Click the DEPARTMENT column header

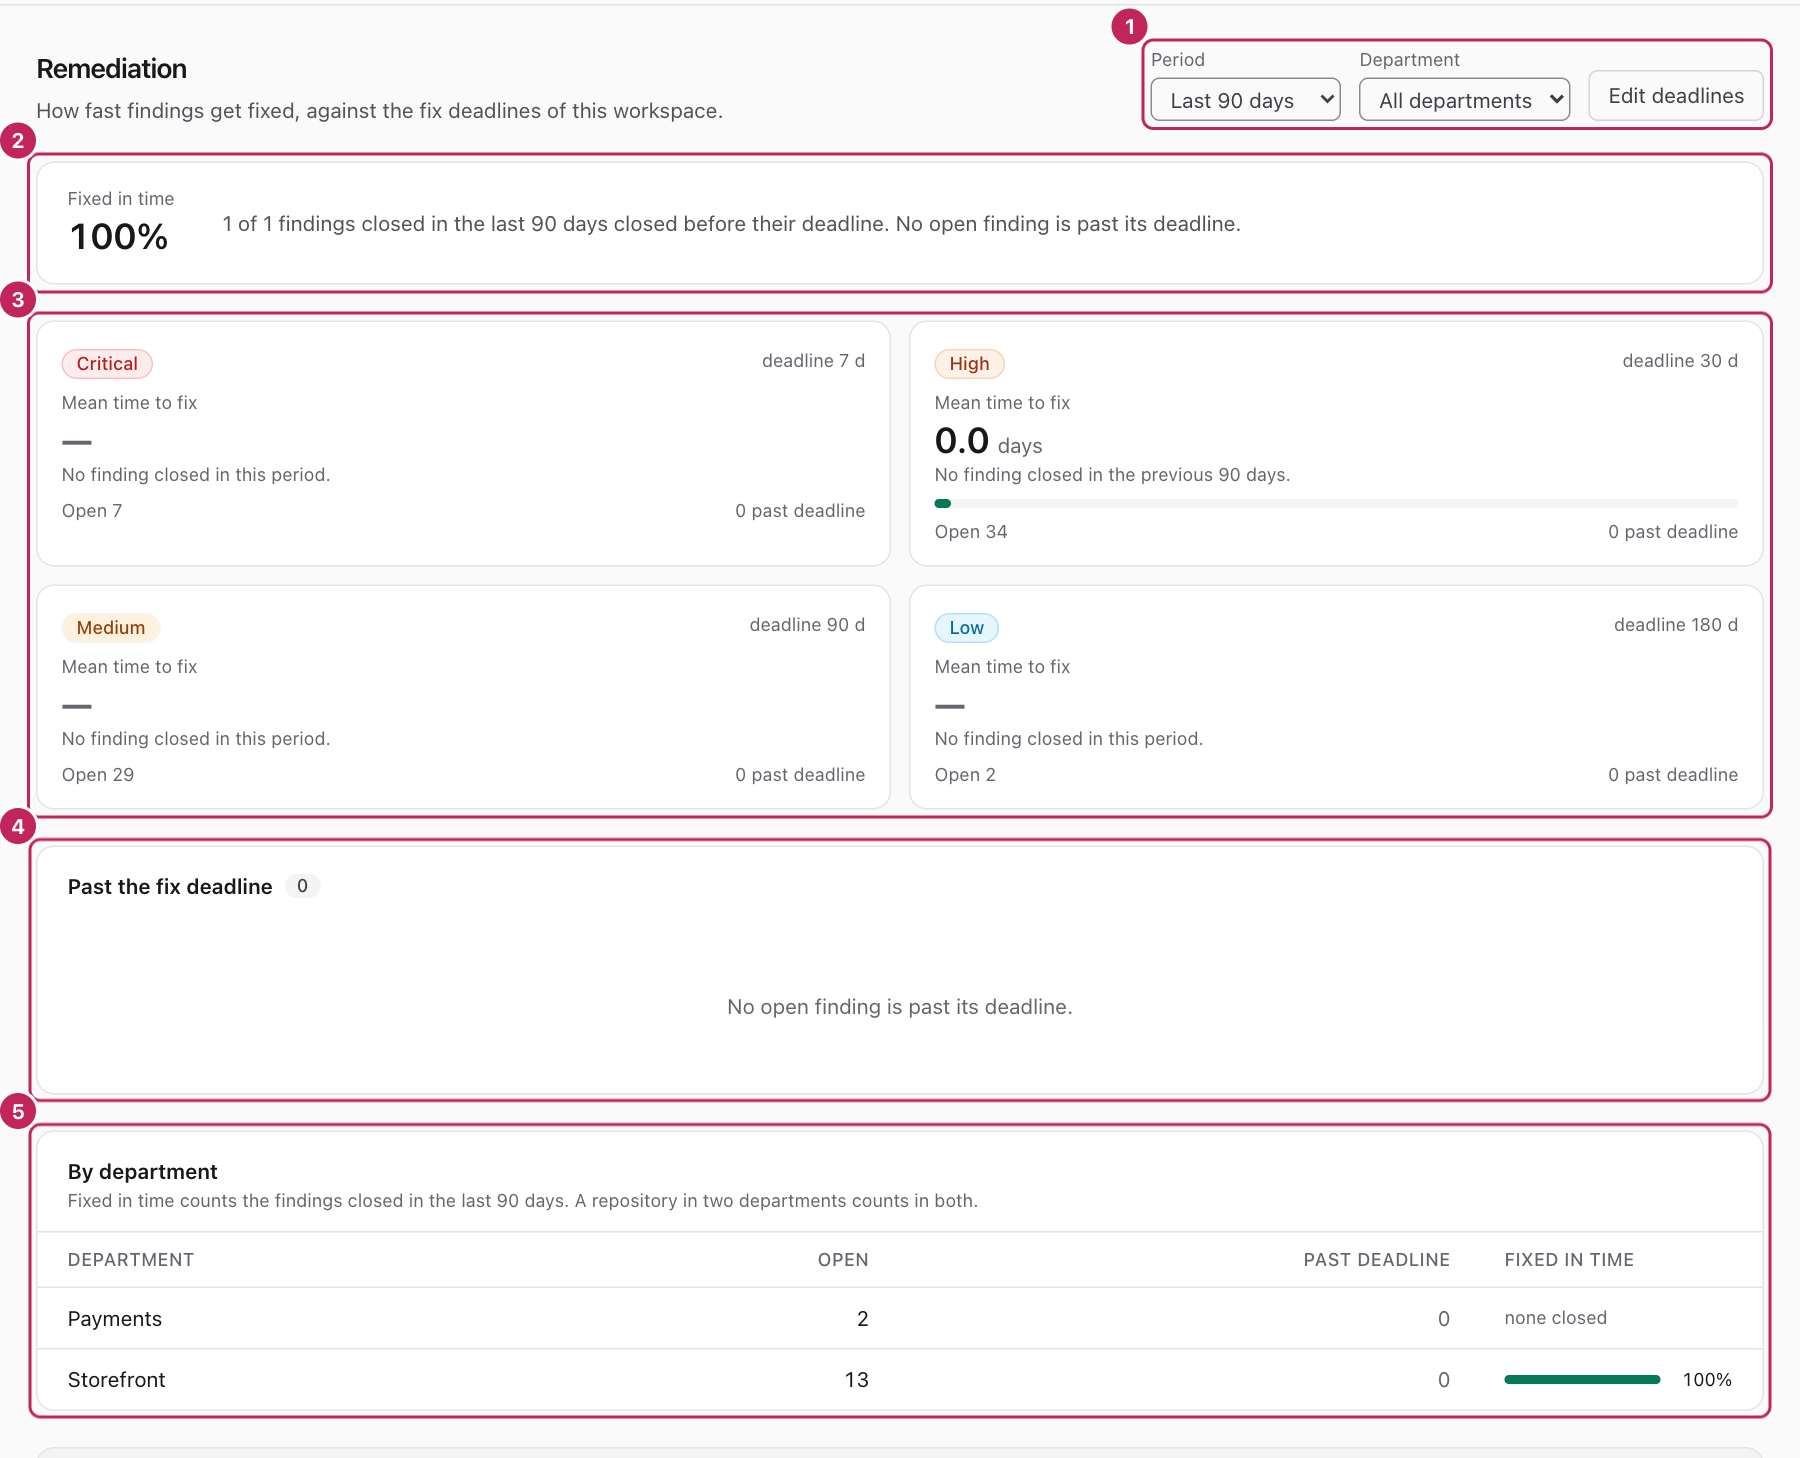coord(131,1260)
